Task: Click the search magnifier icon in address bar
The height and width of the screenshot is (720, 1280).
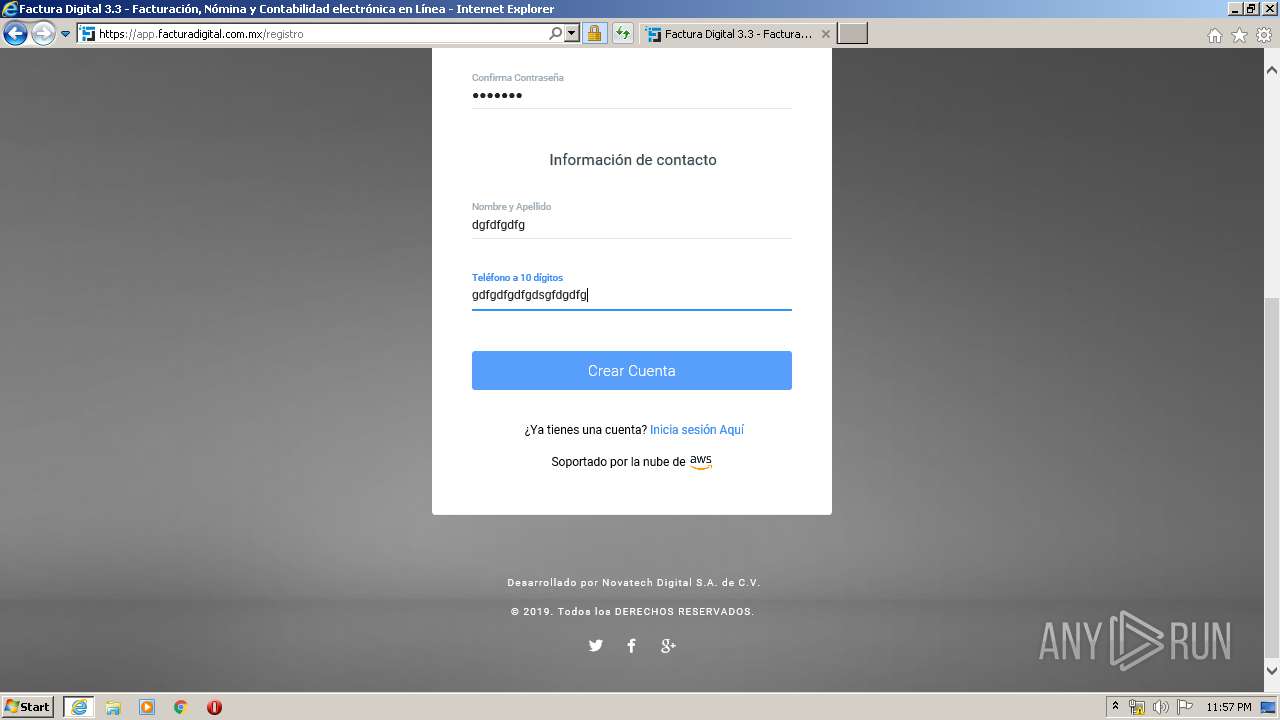Action: tap(555, 34)
